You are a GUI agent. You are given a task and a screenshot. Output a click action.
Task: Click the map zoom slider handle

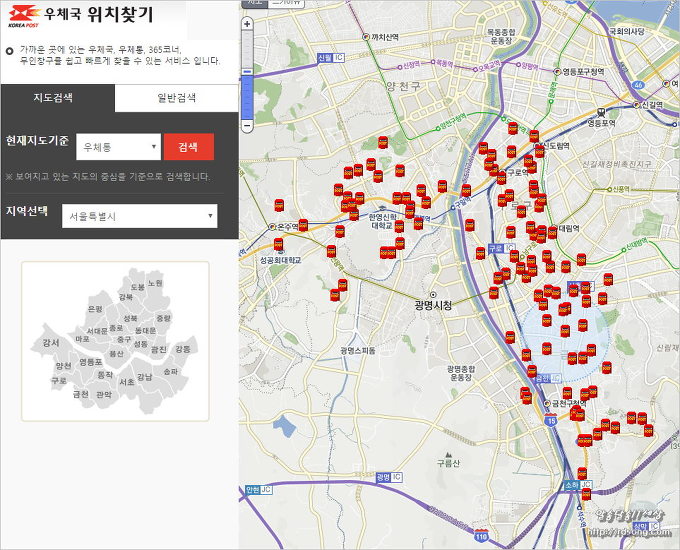[247, 72]
